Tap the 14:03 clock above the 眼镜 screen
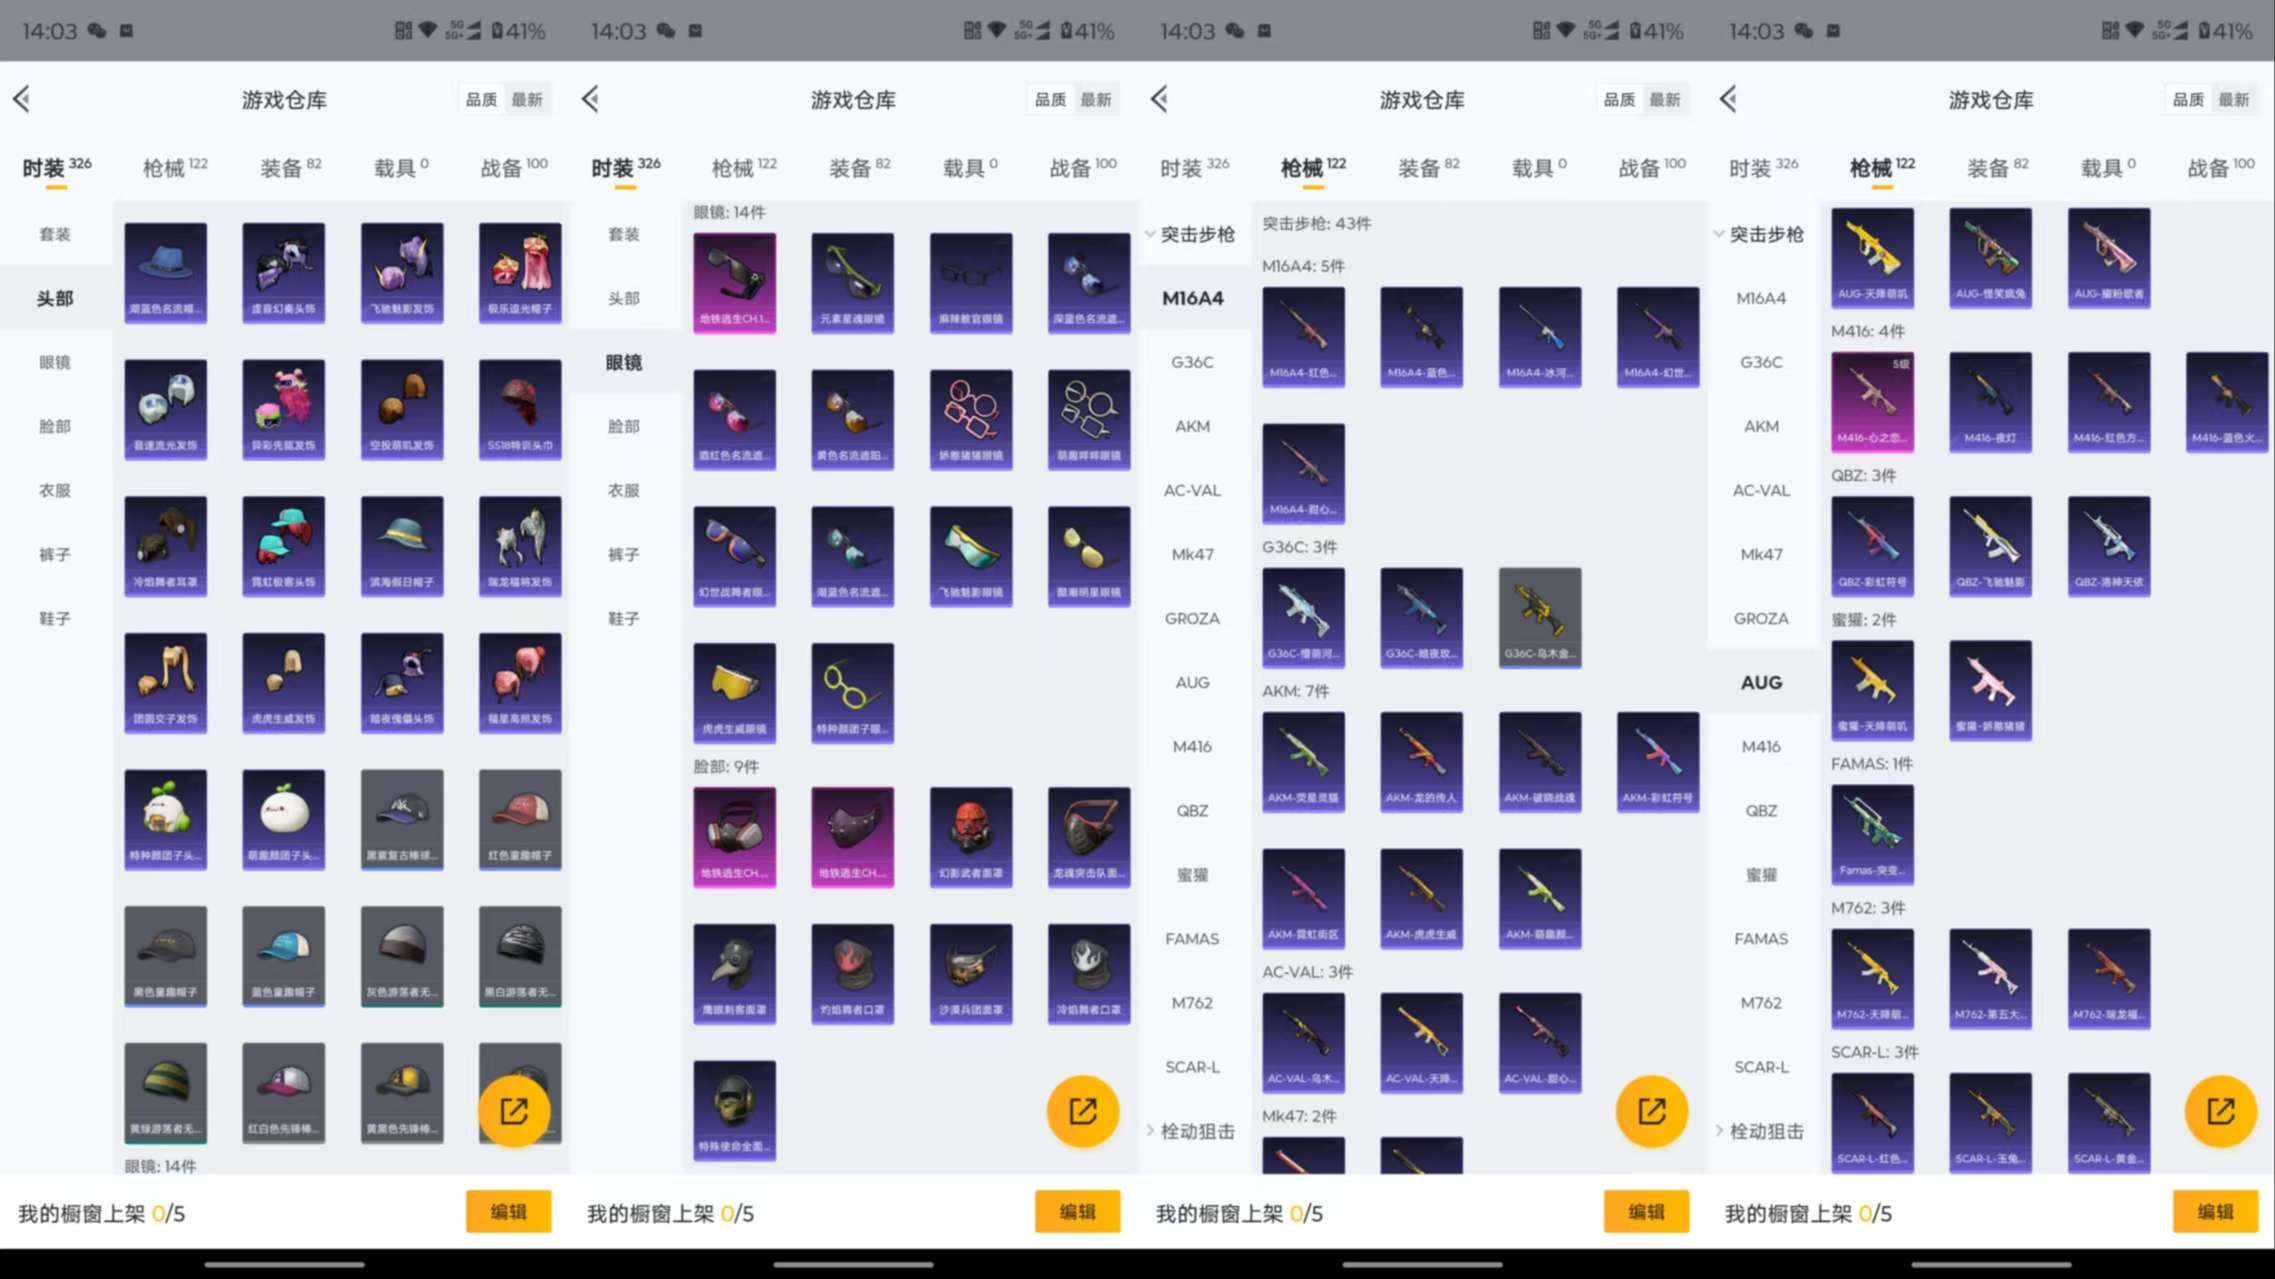This screenshot has height=1279, width=2275. point(618,31)
